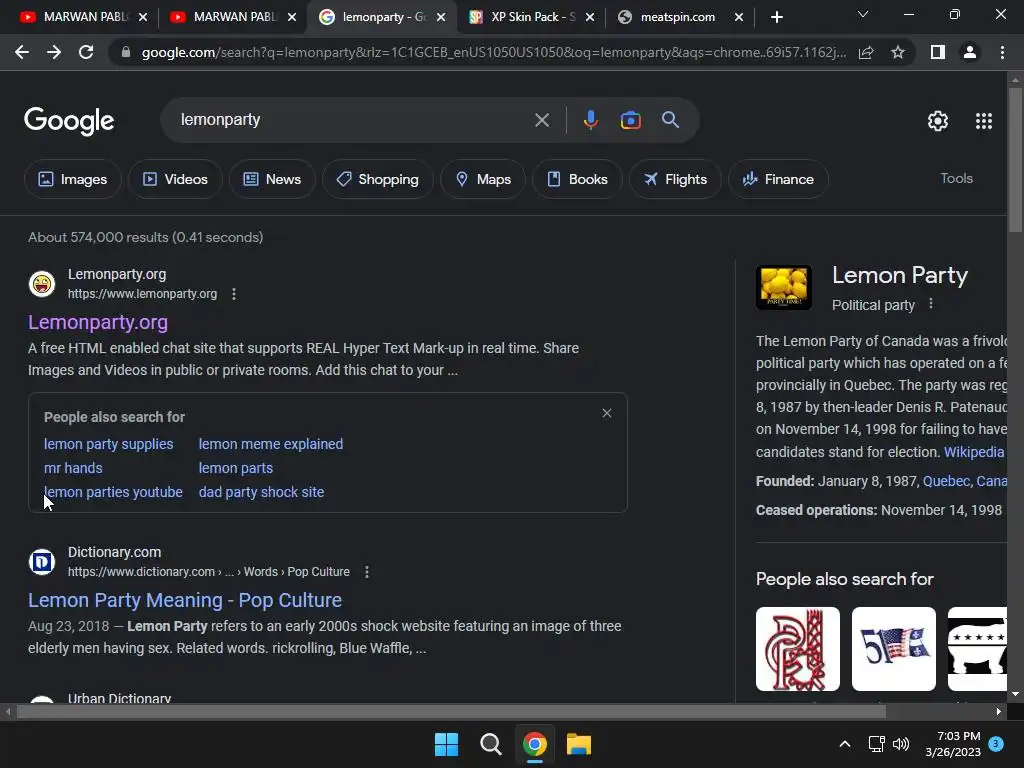The image size is (1024, 768).
Task: Open Chrome from the taskbar
Action: pyautogui.click(x=535, y=744)
